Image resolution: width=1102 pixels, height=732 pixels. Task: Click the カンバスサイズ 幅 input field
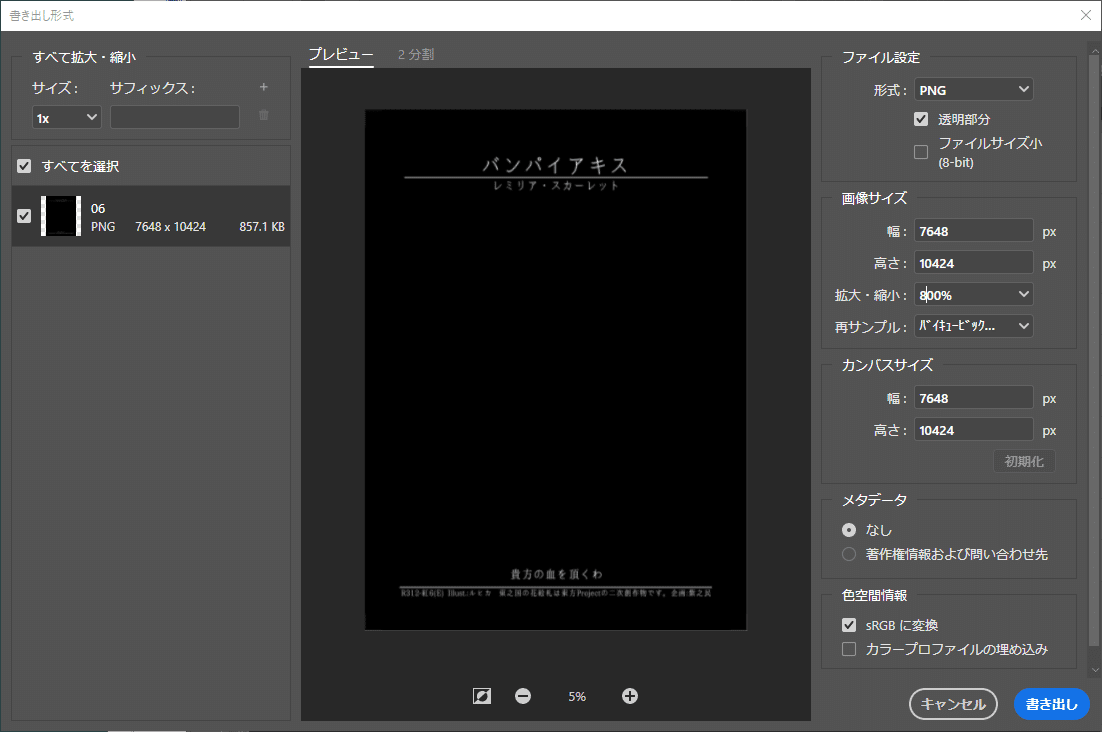973,398
